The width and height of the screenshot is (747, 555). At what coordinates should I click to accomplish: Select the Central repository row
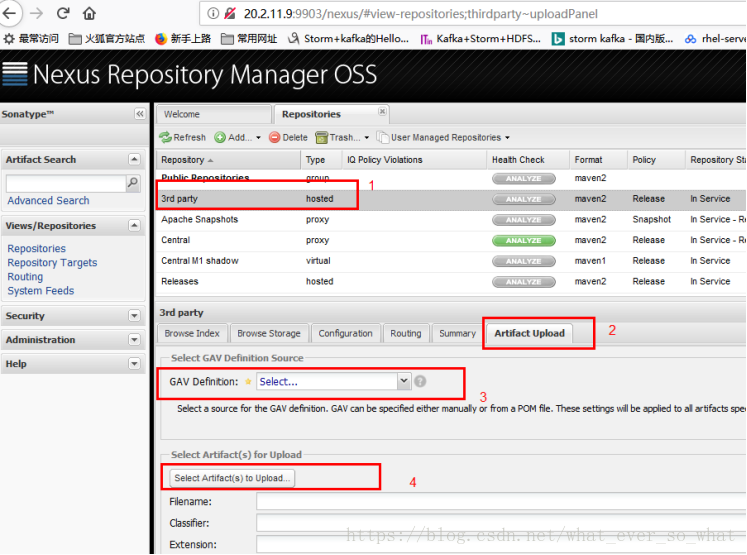click(x=450, y=240)
